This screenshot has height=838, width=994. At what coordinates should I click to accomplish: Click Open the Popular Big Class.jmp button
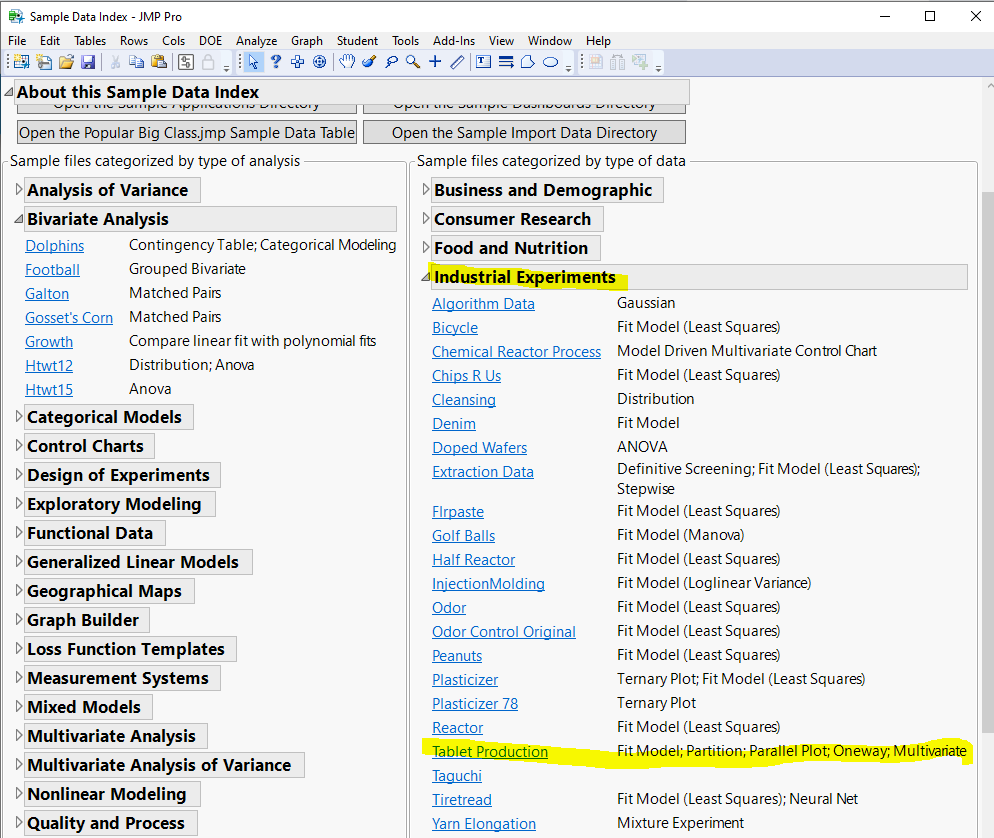(x=187, y=132)
